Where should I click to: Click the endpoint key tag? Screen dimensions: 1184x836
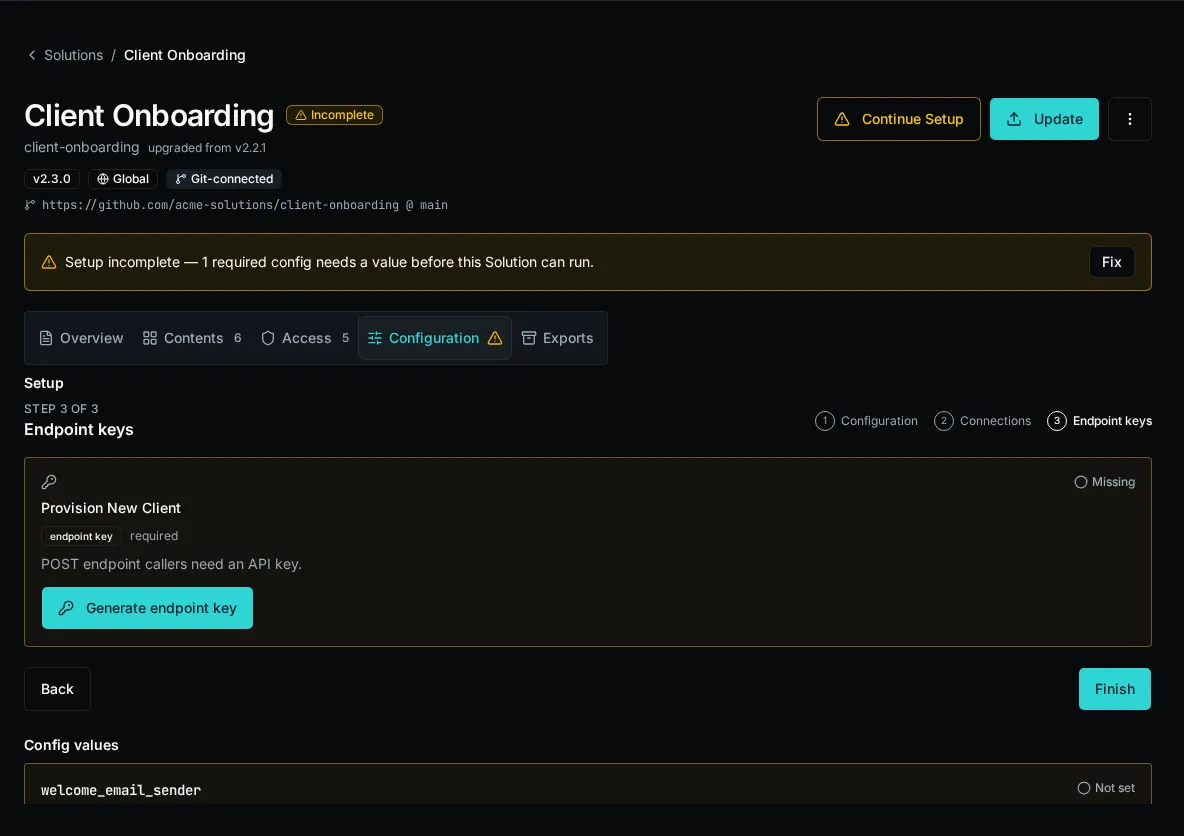click(x=81, y=536)
